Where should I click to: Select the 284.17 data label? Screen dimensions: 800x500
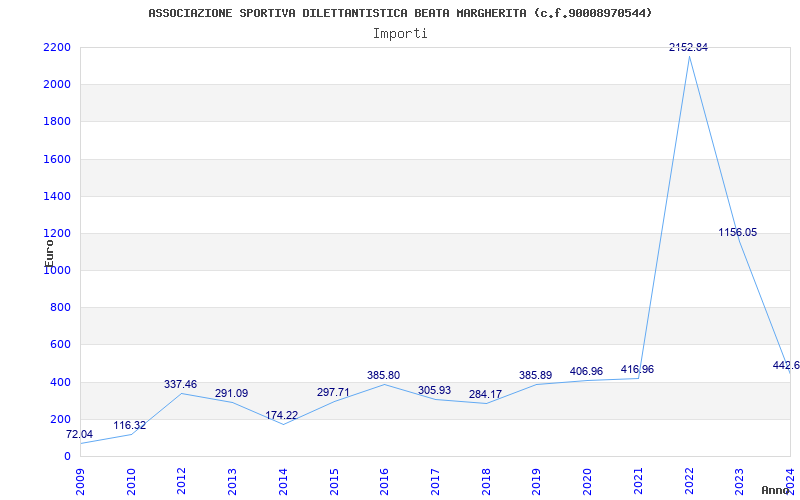click(485, 394)
